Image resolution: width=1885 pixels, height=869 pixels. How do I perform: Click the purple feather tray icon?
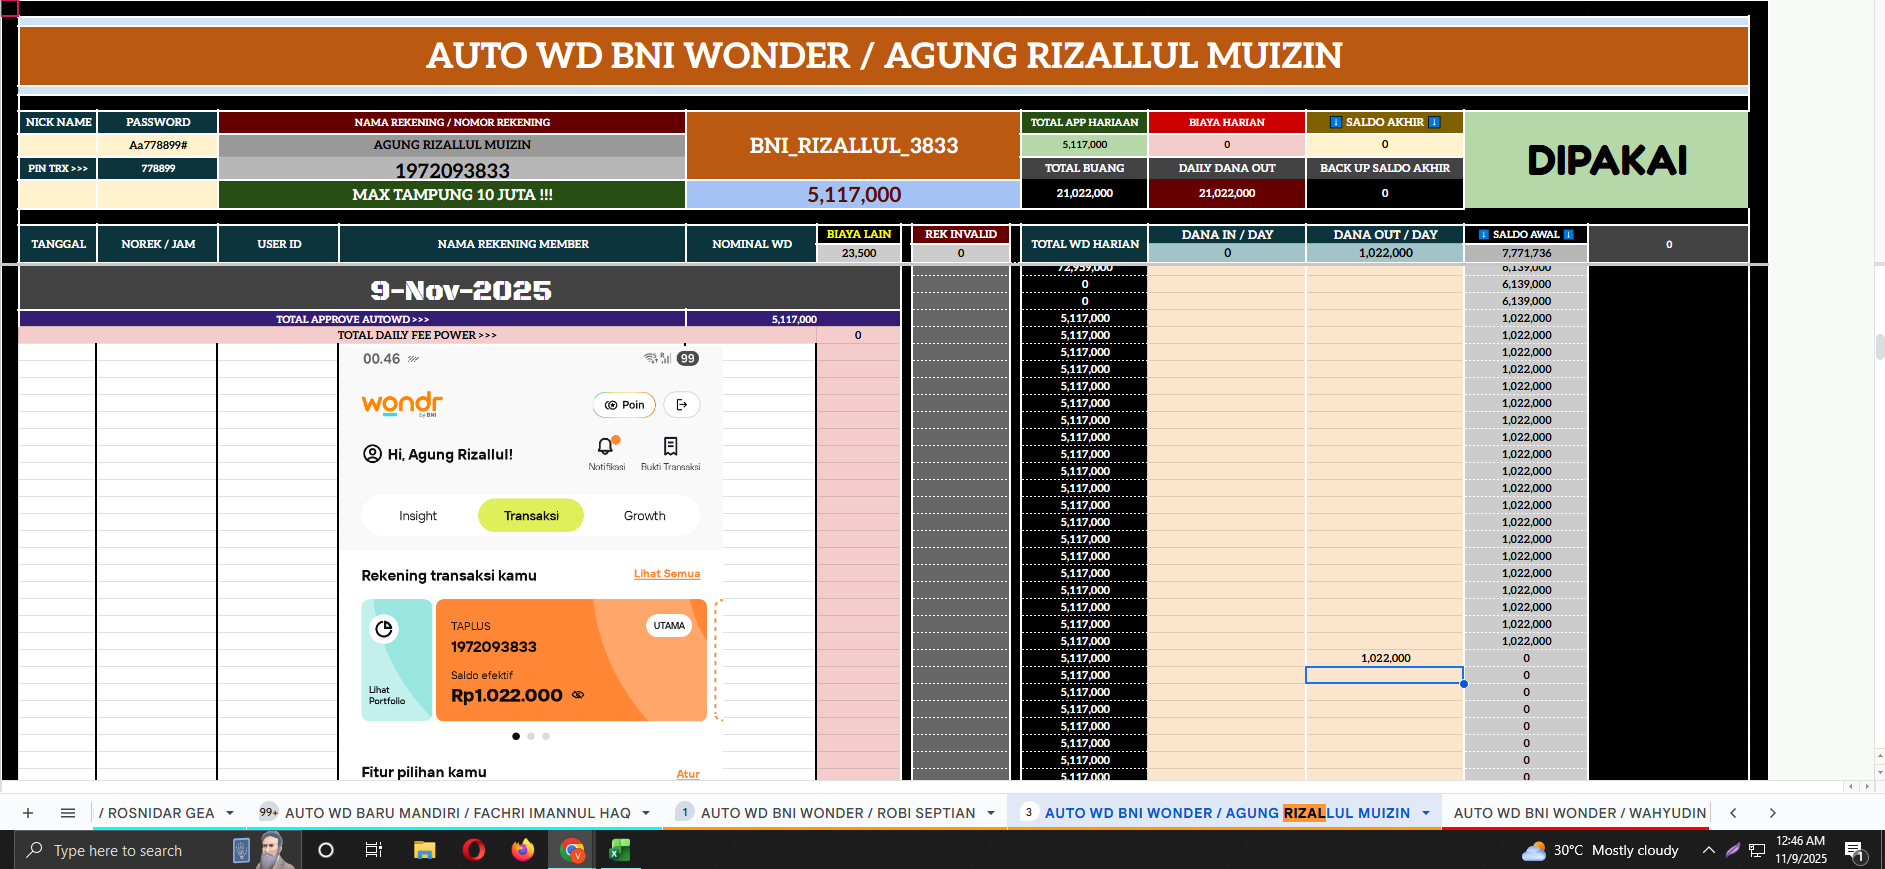pos(1733,850)
